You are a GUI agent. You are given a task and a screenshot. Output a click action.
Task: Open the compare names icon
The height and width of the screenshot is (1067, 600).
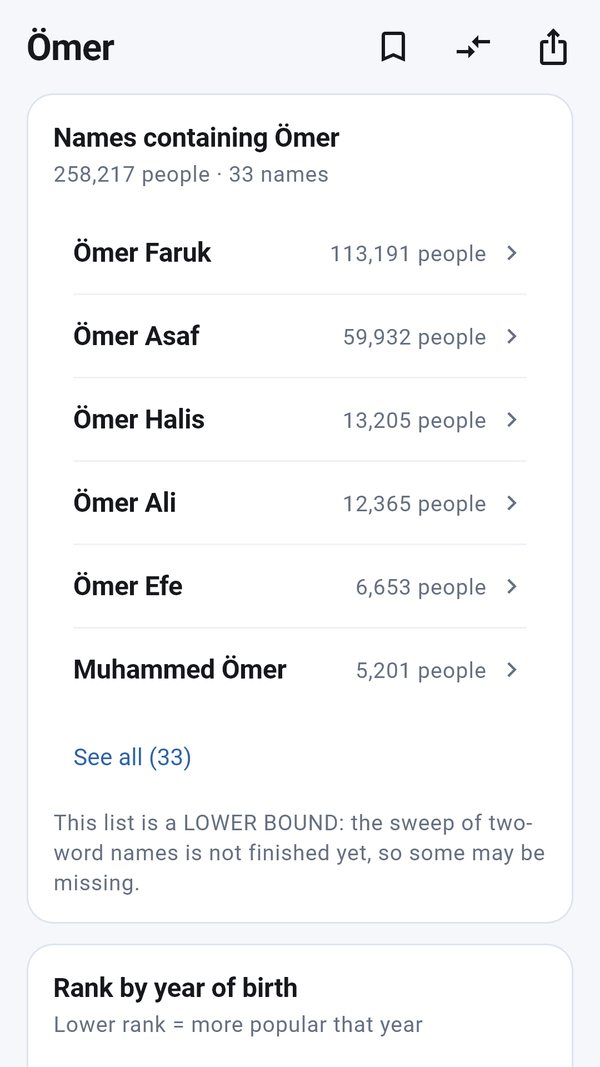click(473, 48)
